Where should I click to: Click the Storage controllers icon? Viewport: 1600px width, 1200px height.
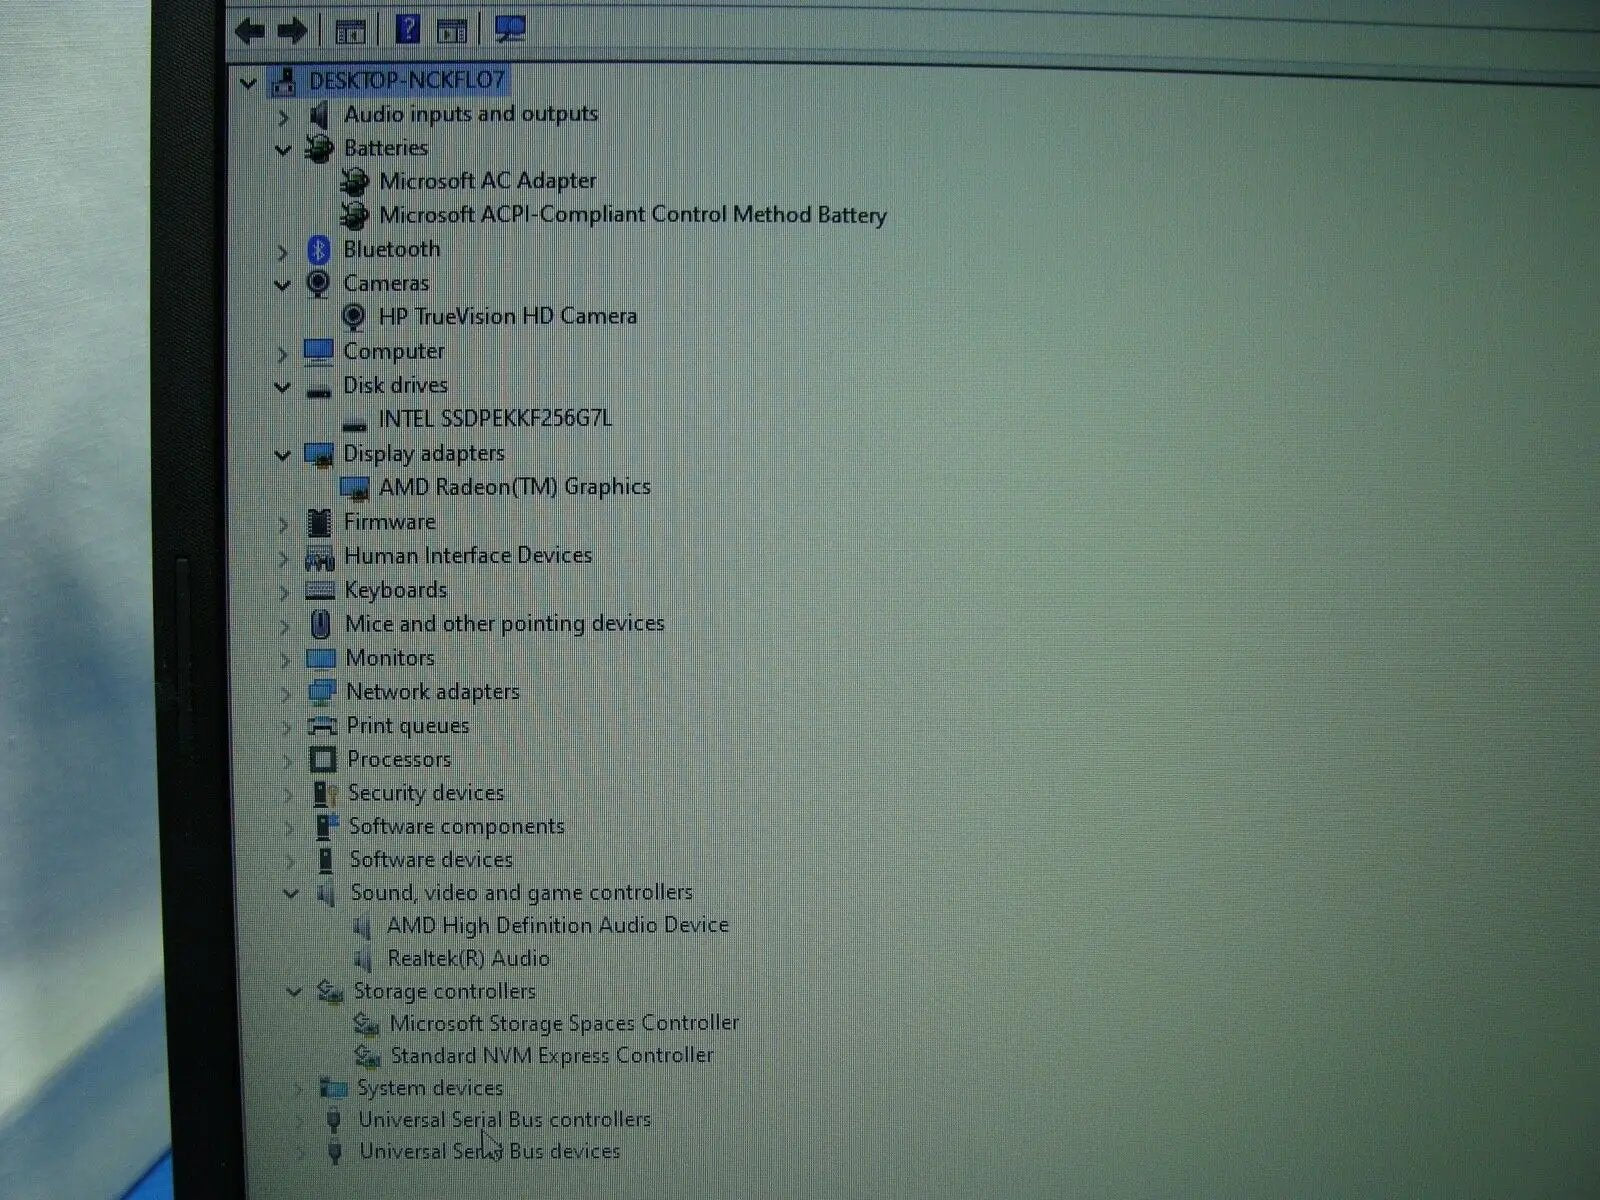pos(330,991)
